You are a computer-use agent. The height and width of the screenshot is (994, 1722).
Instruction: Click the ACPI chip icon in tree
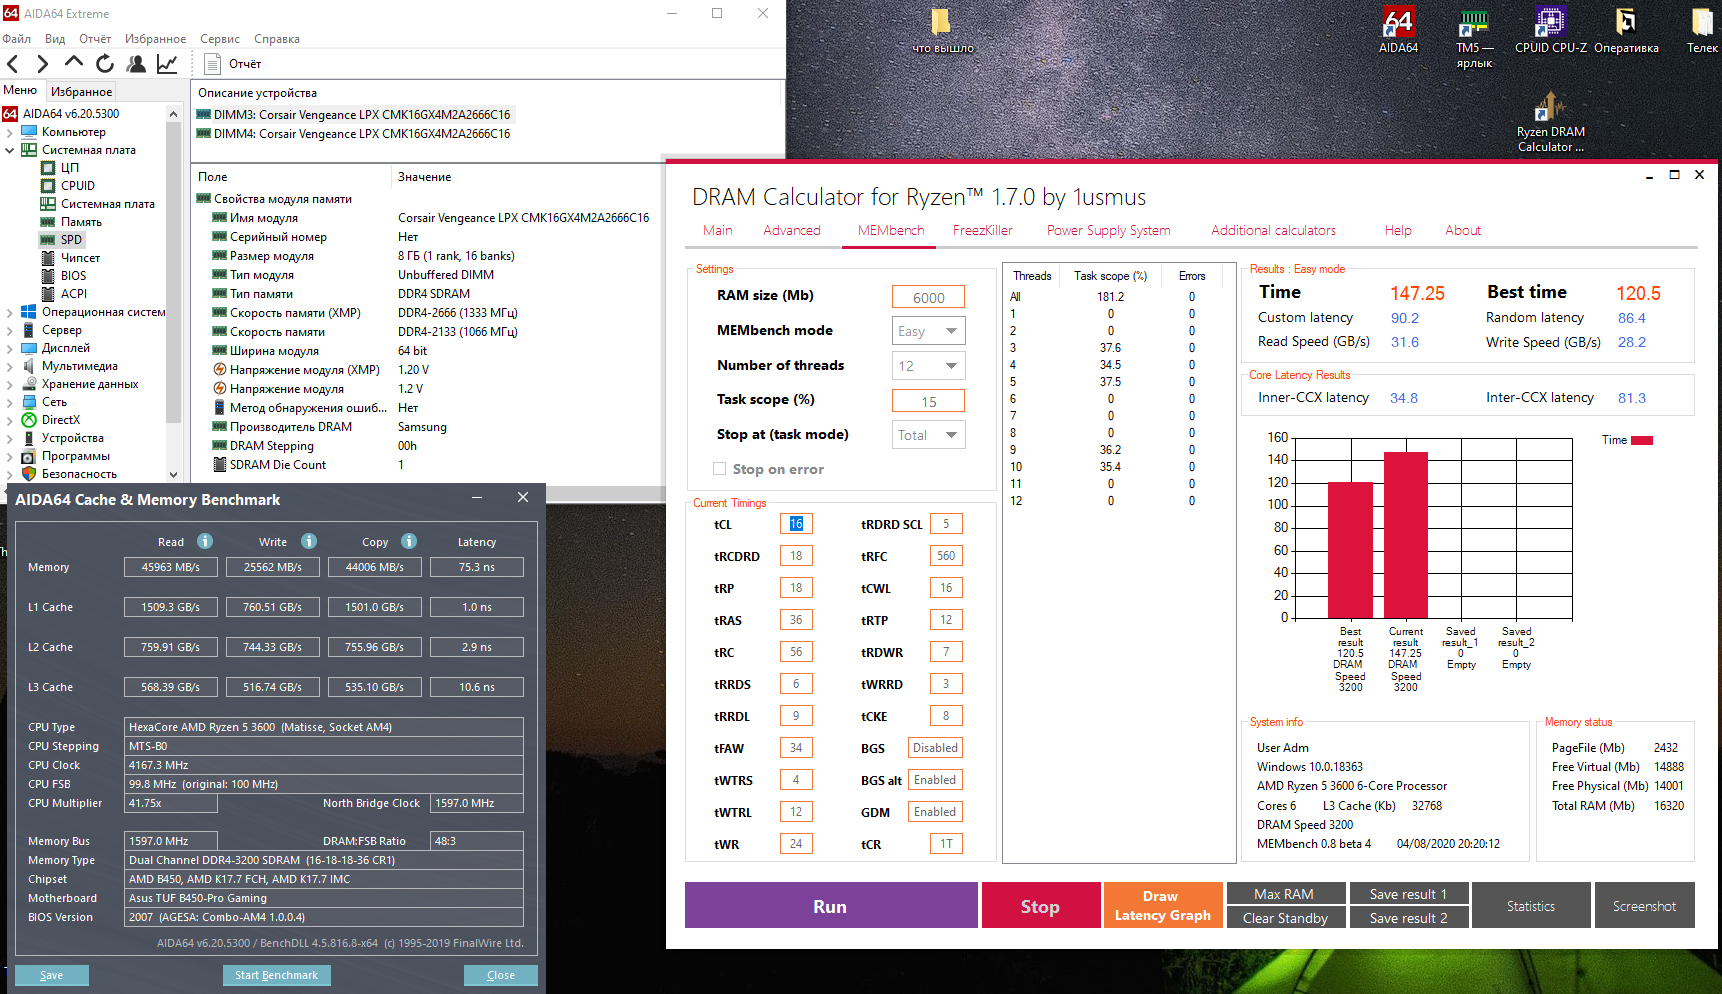click(48, 294)
